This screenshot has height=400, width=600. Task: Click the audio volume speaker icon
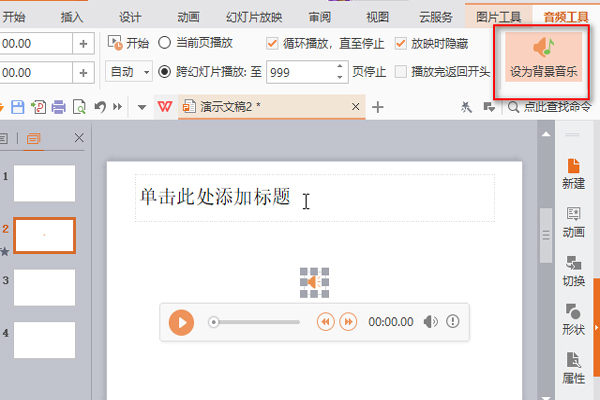(x=430, y=322)
